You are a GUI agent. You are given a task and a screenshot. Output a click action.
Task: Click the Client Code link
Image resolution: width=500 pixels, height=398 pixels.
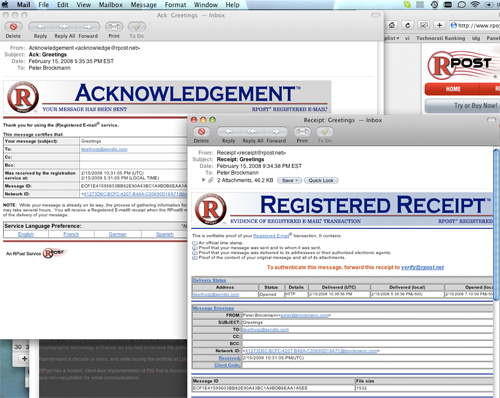pos(227,365)
